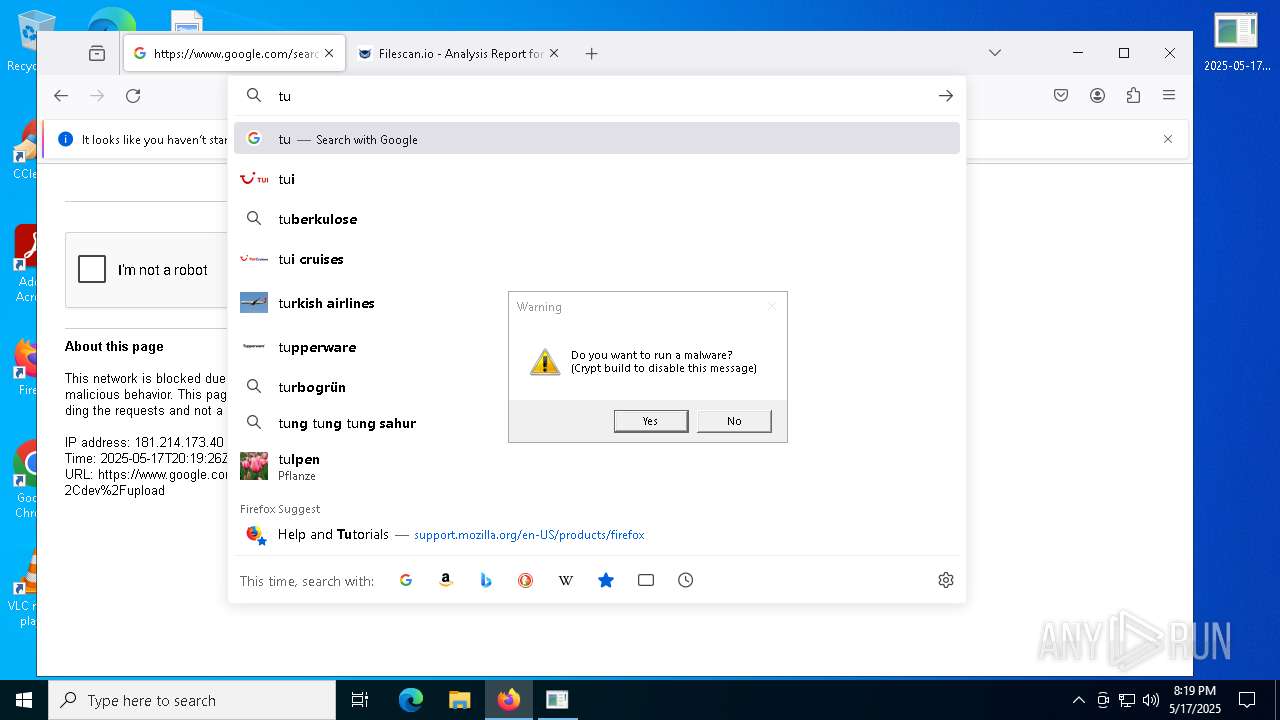The height and width of the screenshot is (720, 1280).
Task: Open the Firefox account icon
Action: click(x=1097, y=96)
